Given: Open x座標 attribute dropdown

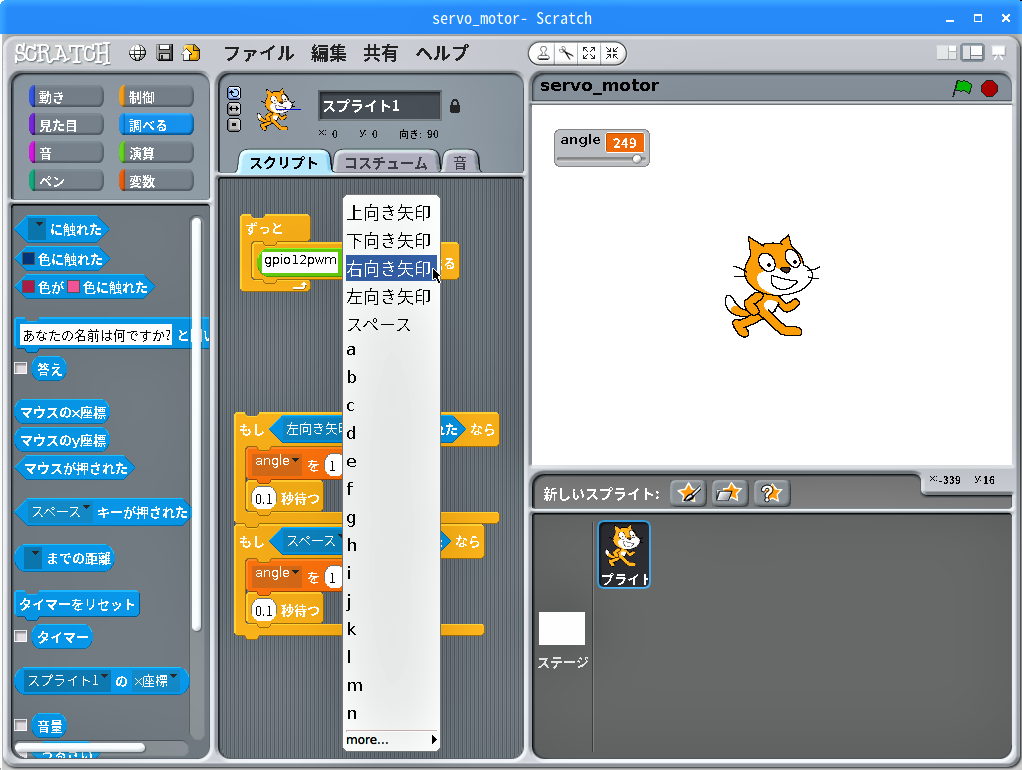Looking at the screenshot, I should click(156, 681).
